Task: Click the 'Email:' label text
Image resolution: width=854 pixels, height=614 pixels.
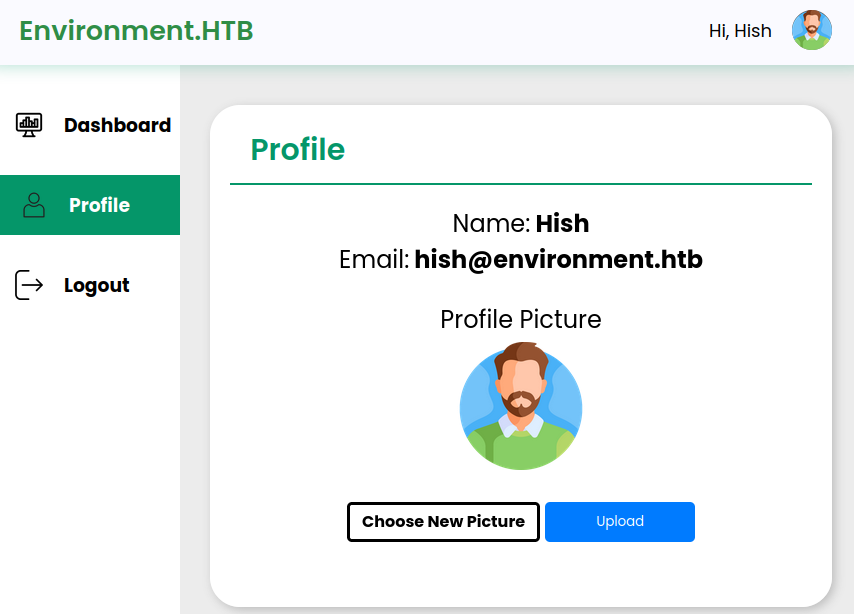Action: (x=374, y=260)
